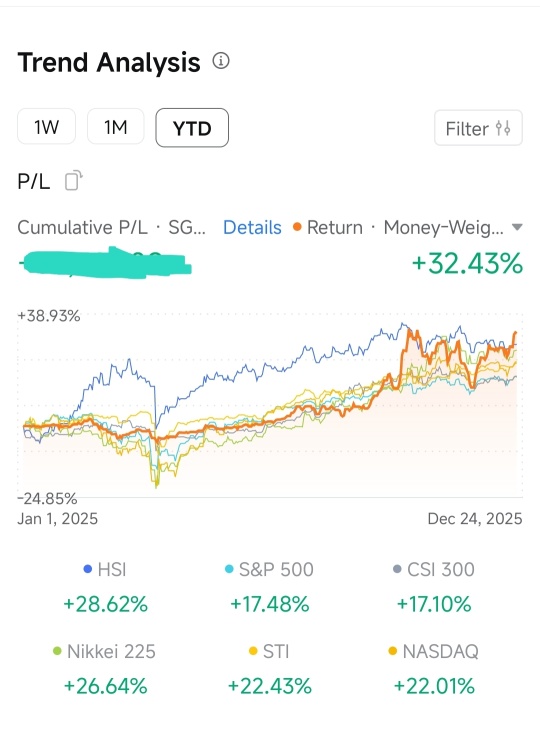This screenshot has height=739, width=540.
Task: Open the Details link
Action: [252, 228]
